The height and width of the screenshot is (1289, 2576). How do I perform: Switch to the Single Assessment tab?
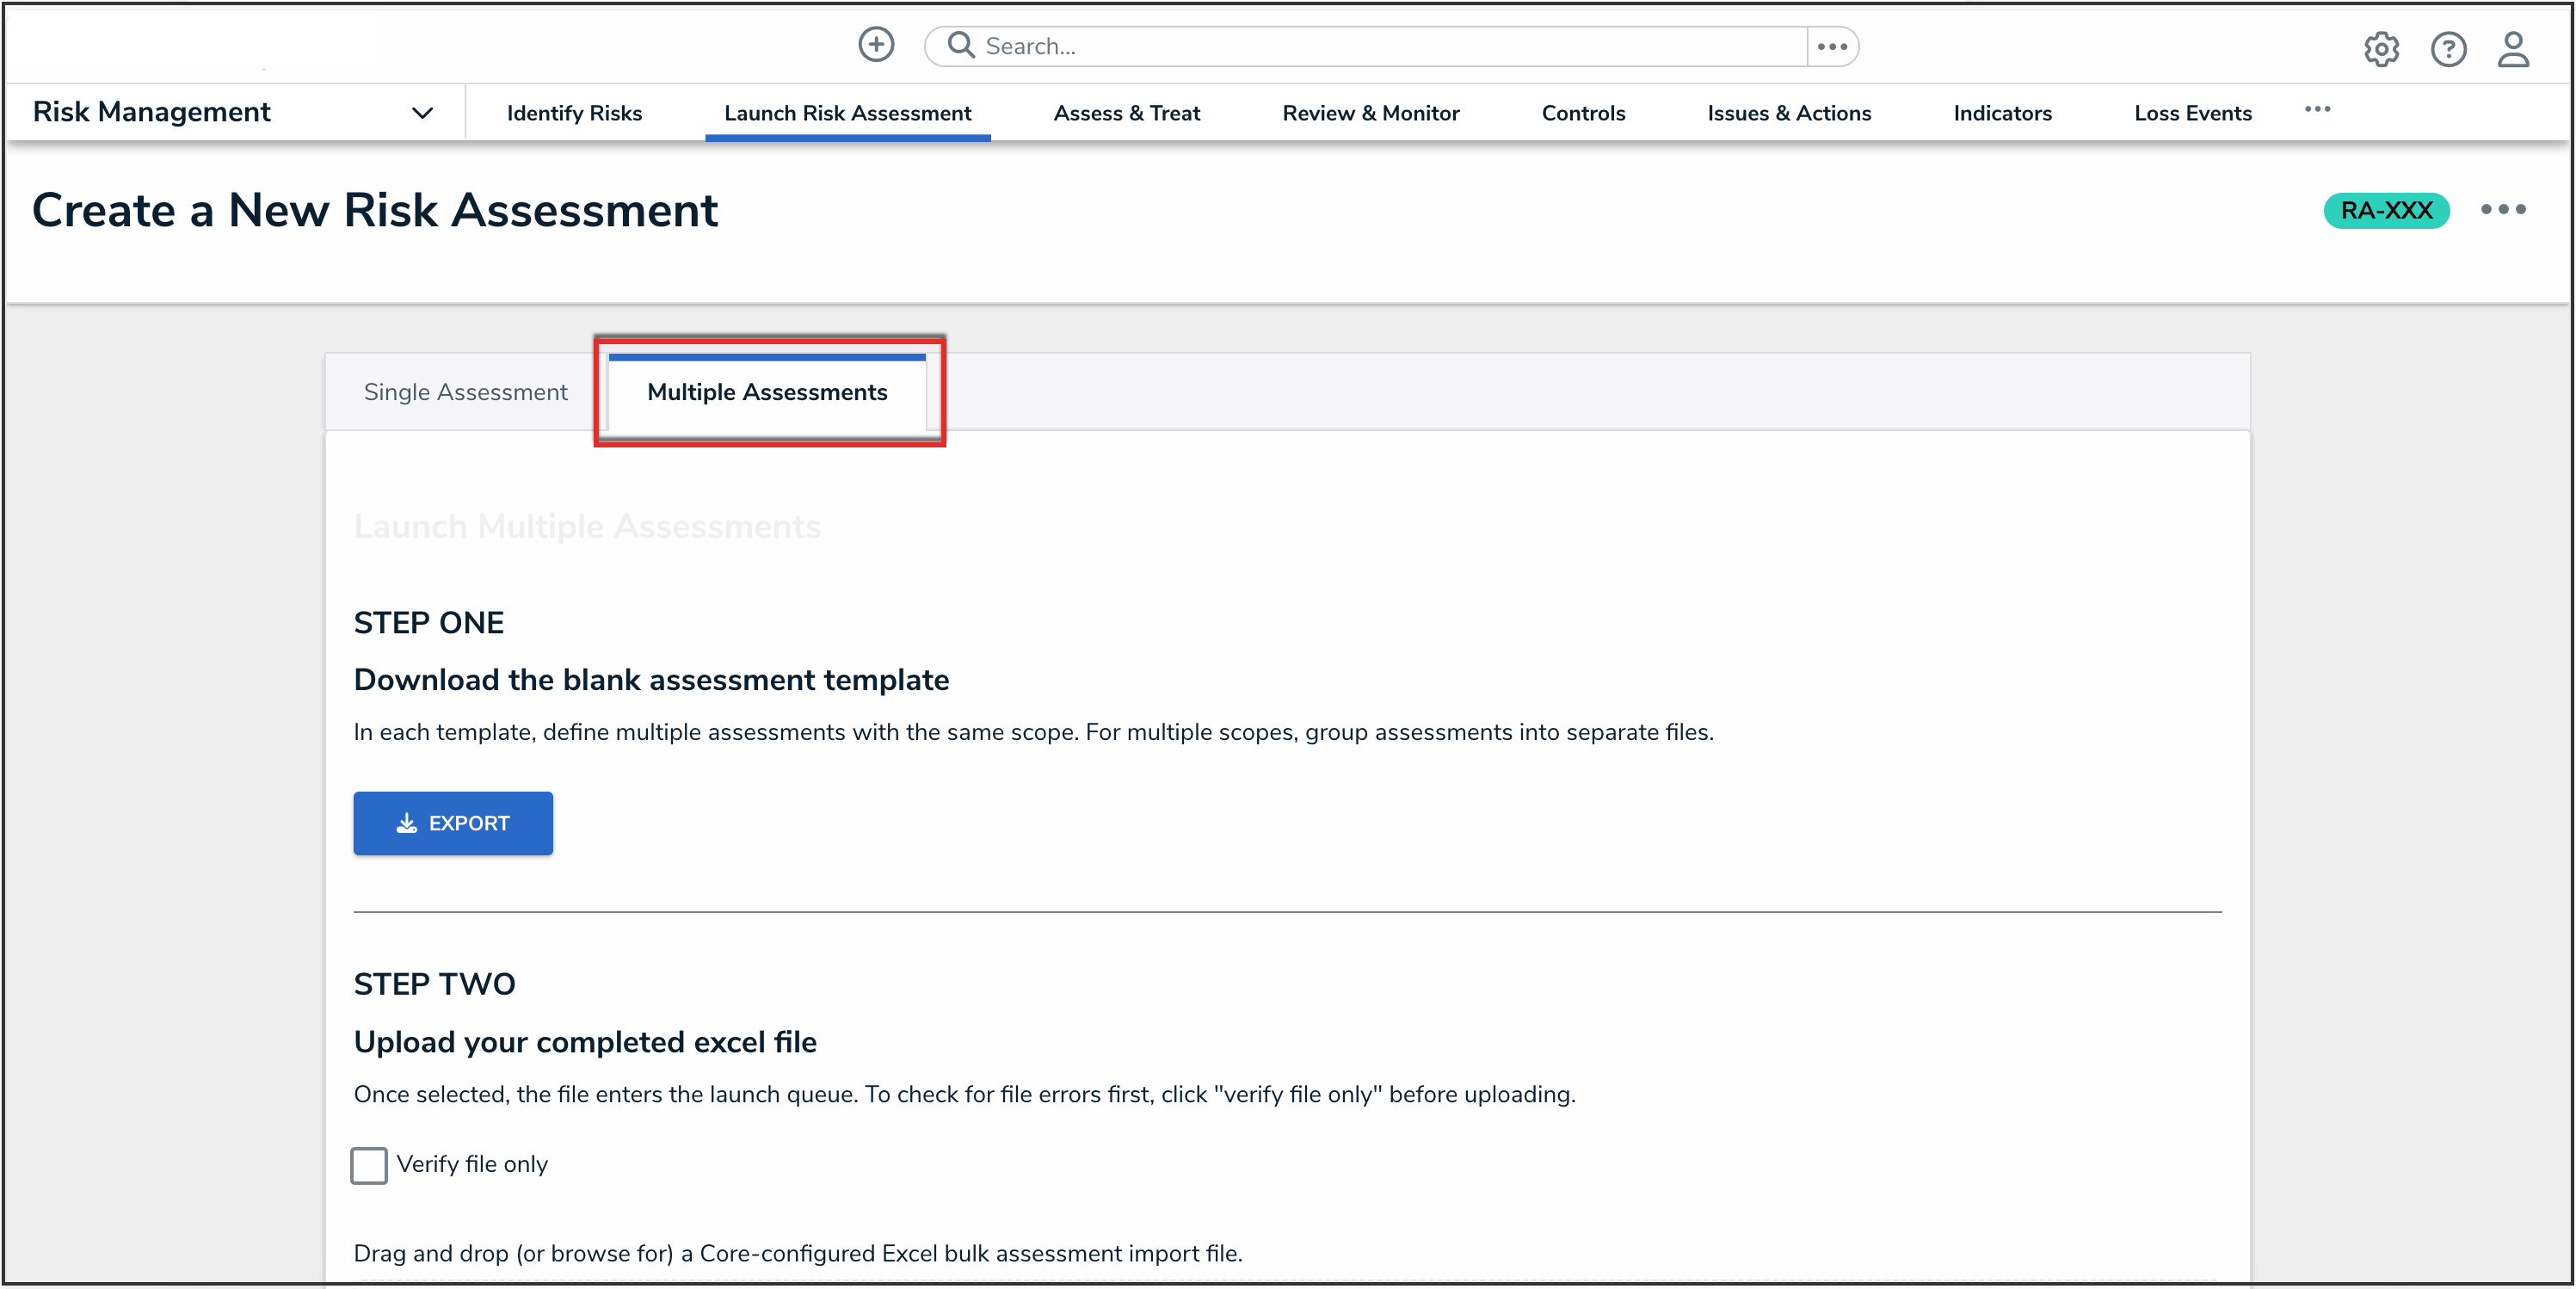tap(465, 392)
